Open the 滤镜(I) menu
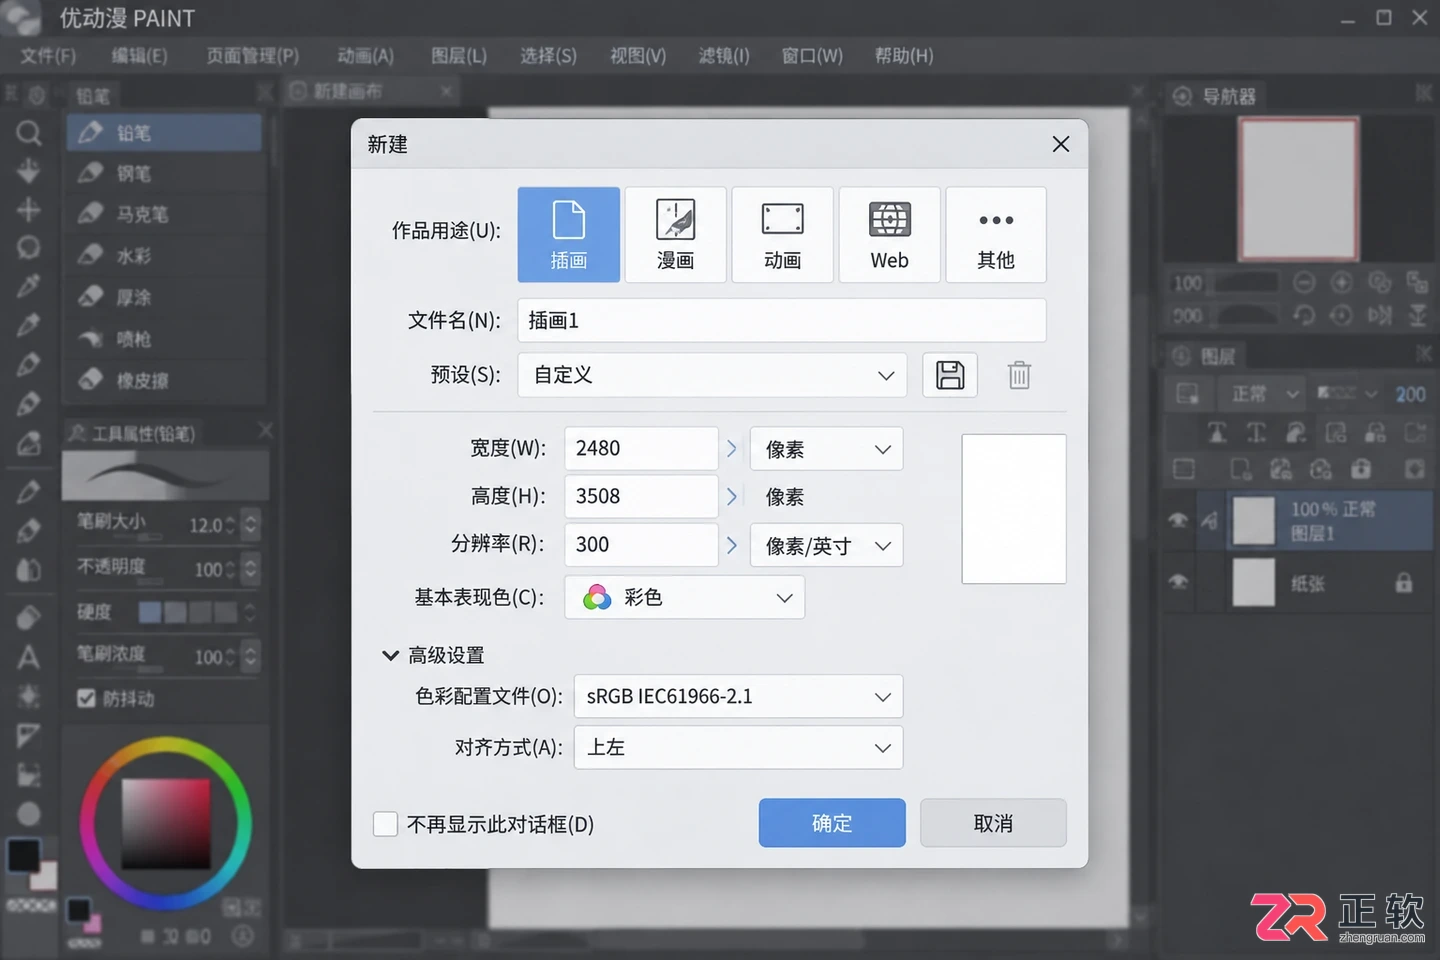This screenshot has height=960, width=1440. (724, 56)
